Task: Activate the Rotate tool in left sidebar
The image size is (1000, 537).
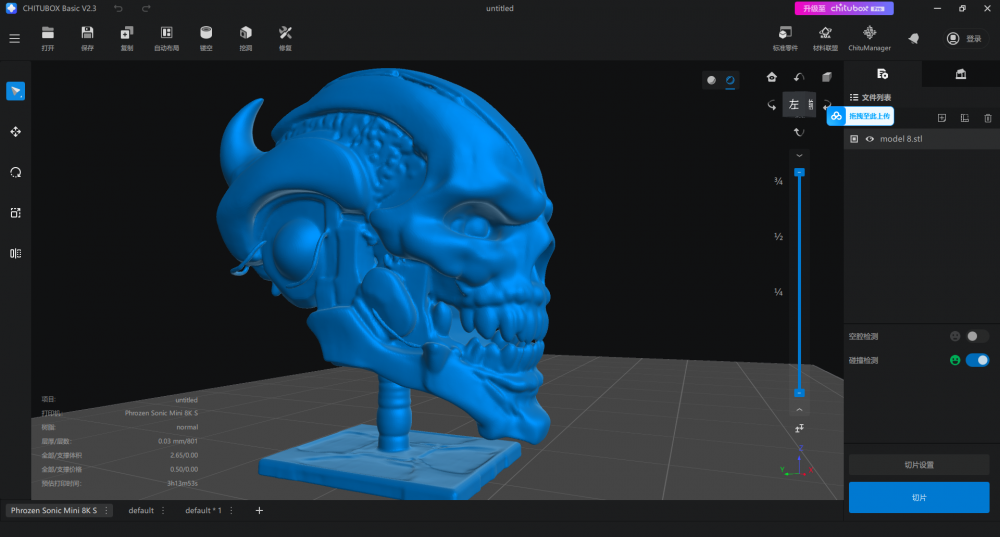Action: coord(16,172)
